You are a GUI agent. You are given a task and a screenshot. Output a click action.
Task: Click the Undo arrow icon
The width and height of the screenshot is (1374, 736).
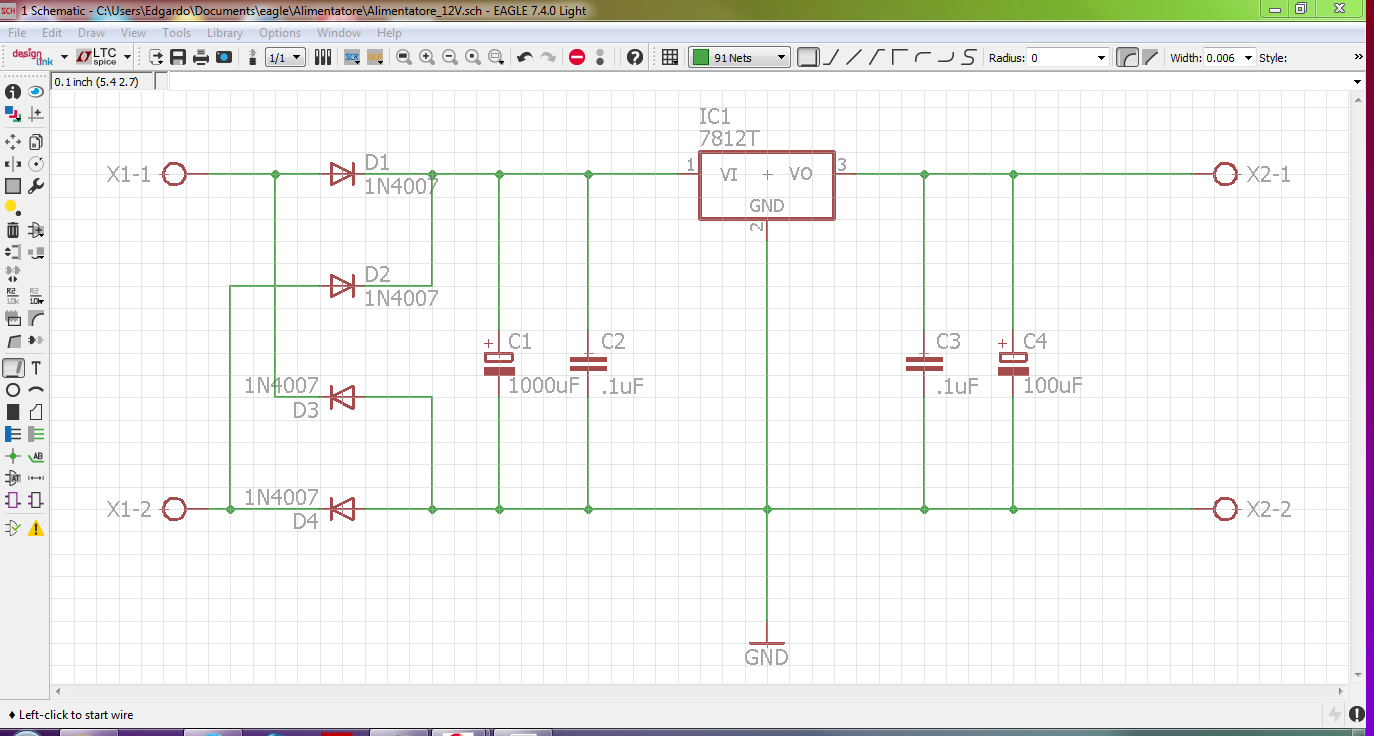(524, 57)
